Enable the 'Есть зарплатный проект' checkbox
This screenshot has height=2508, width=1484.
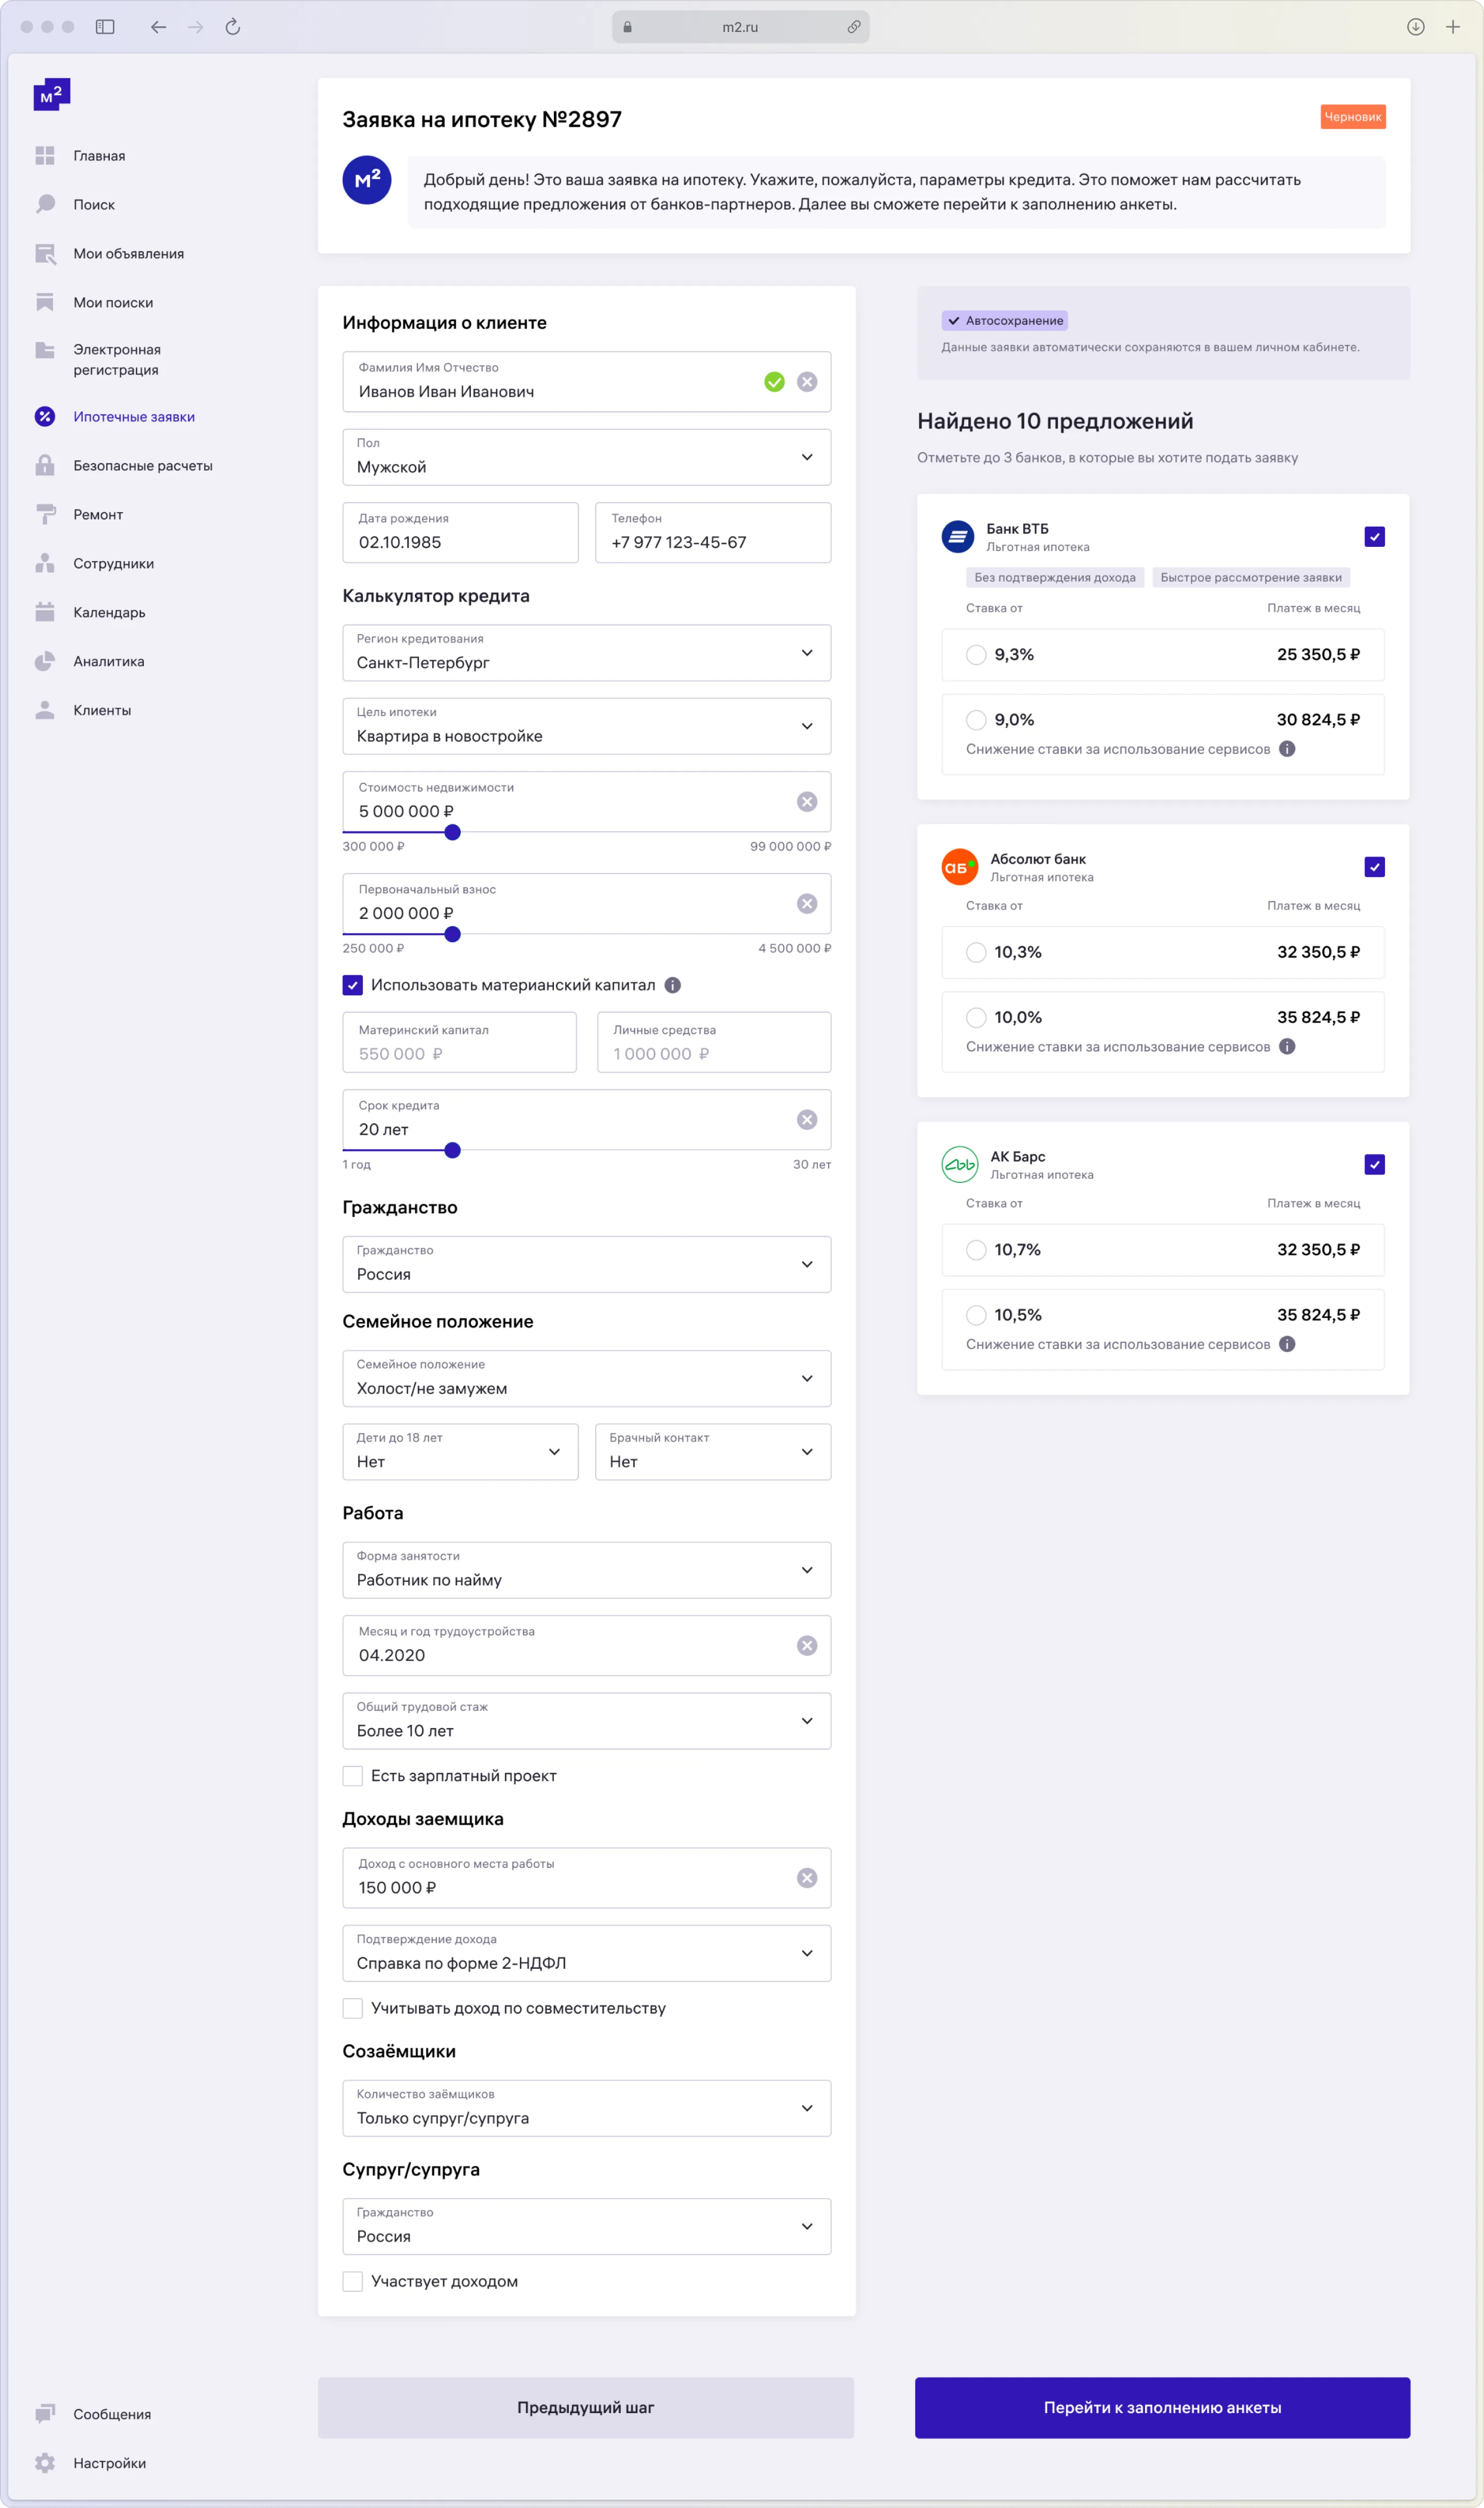tap(353, 1776)
